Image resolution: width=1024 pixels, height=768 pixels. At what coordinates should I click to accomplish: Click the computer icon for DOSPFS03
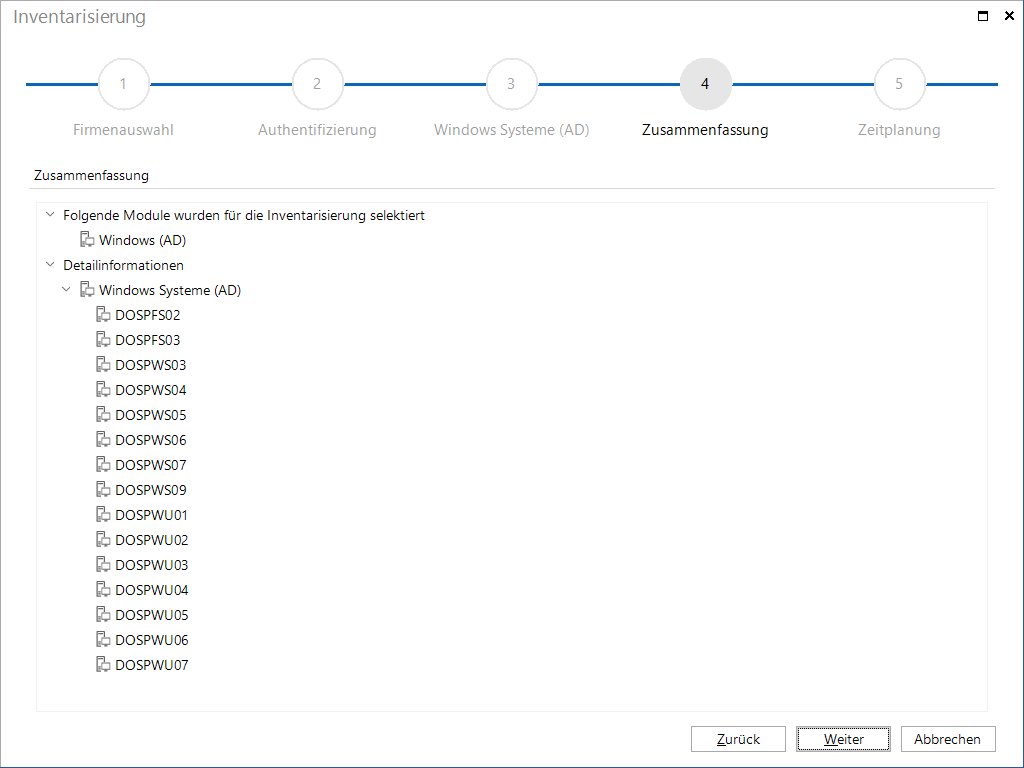(103, 340)
